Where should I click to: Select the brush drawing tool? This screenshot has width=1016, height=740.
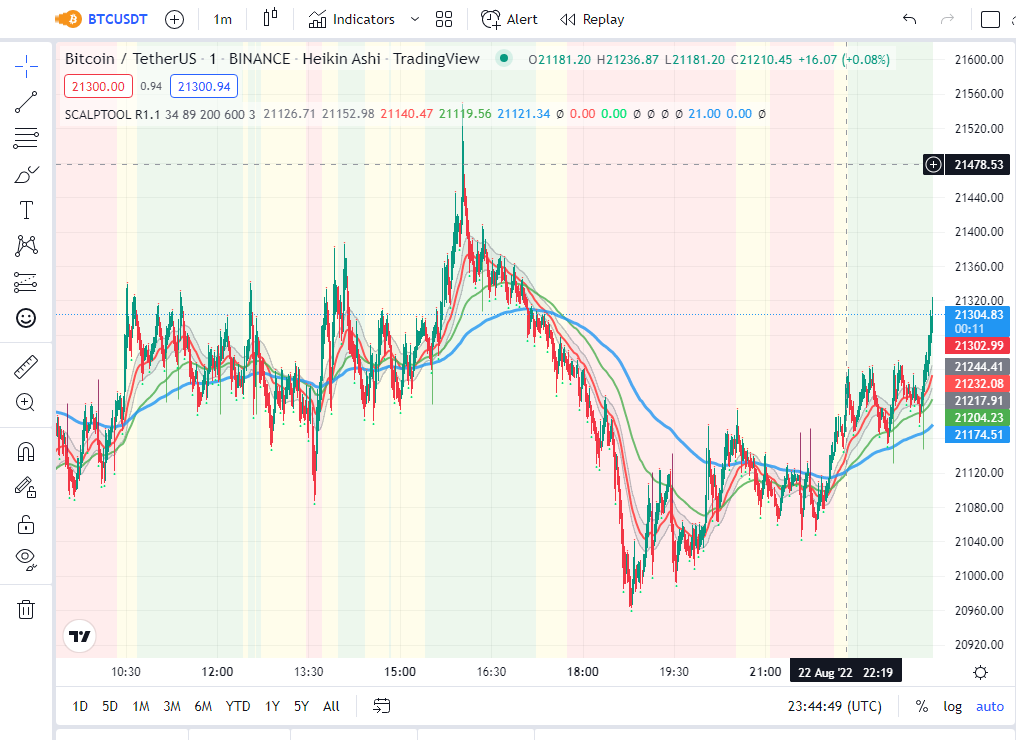[x=26, y=174]
